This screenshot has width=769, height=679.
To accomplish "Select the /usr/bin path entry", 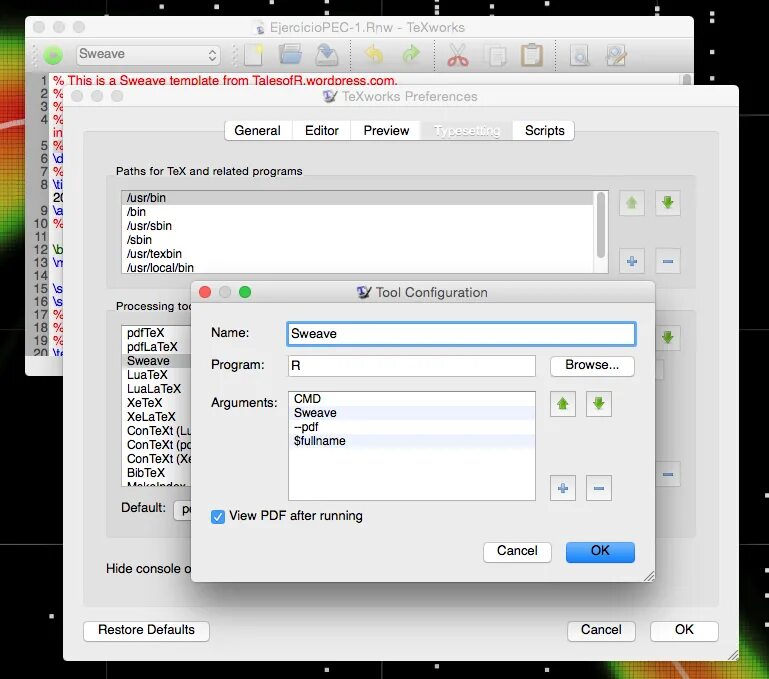I will pos(358,198).
